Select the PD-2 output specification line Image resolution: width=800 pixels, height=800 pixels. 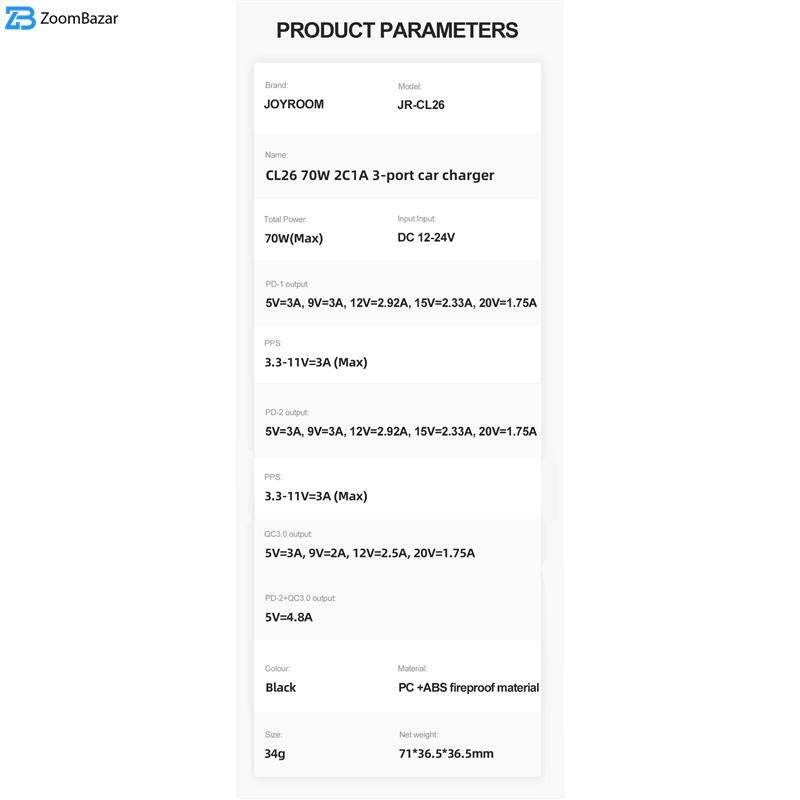[401, 432]
